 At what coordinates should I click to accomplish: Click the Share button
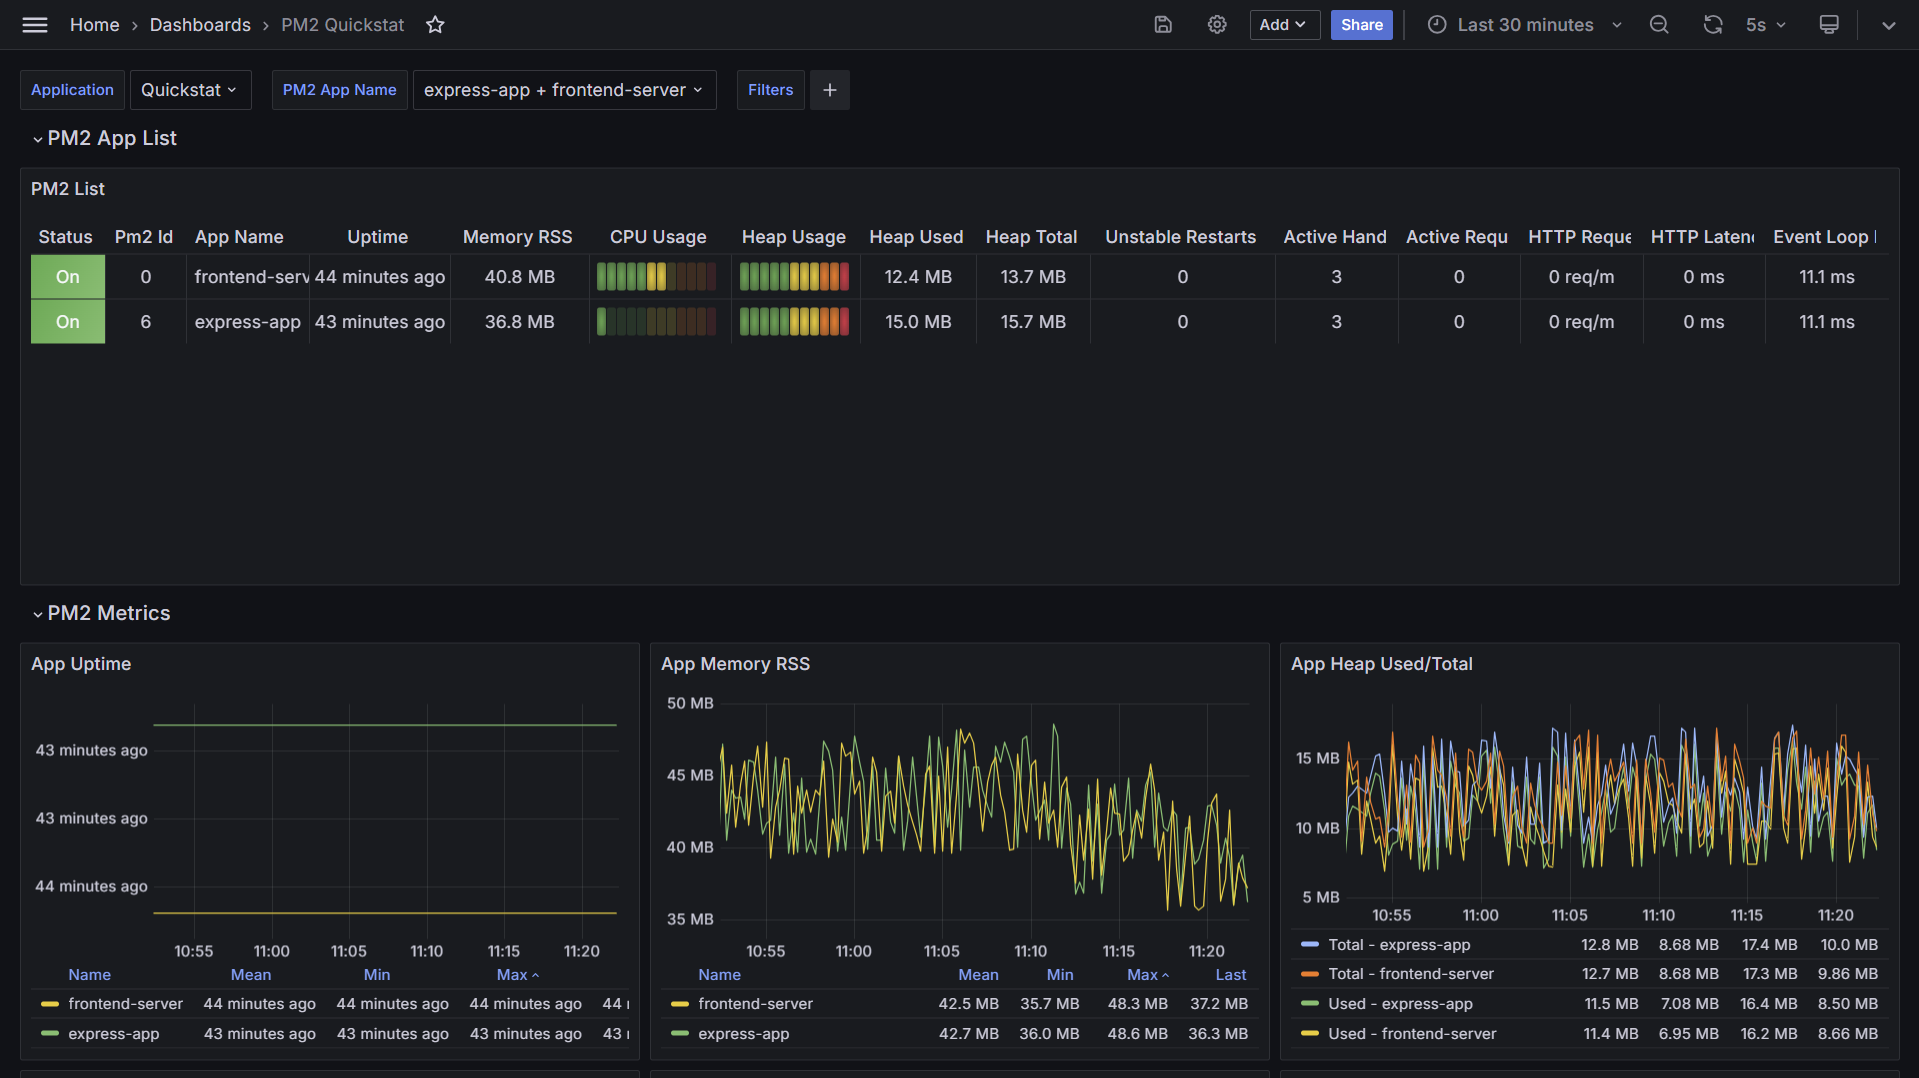click(1361, 25)
